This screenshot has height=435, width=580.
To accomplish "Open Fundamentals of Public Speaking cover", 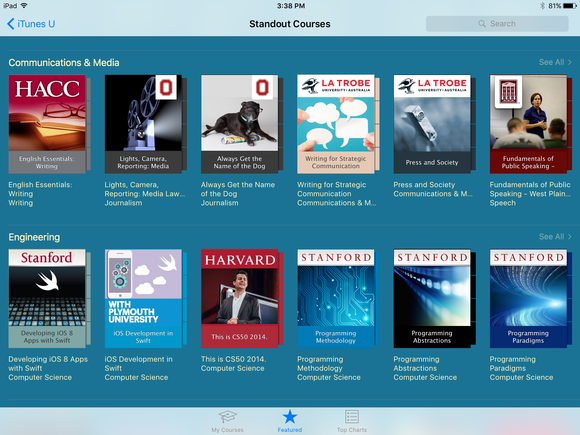I will point(528,124).
